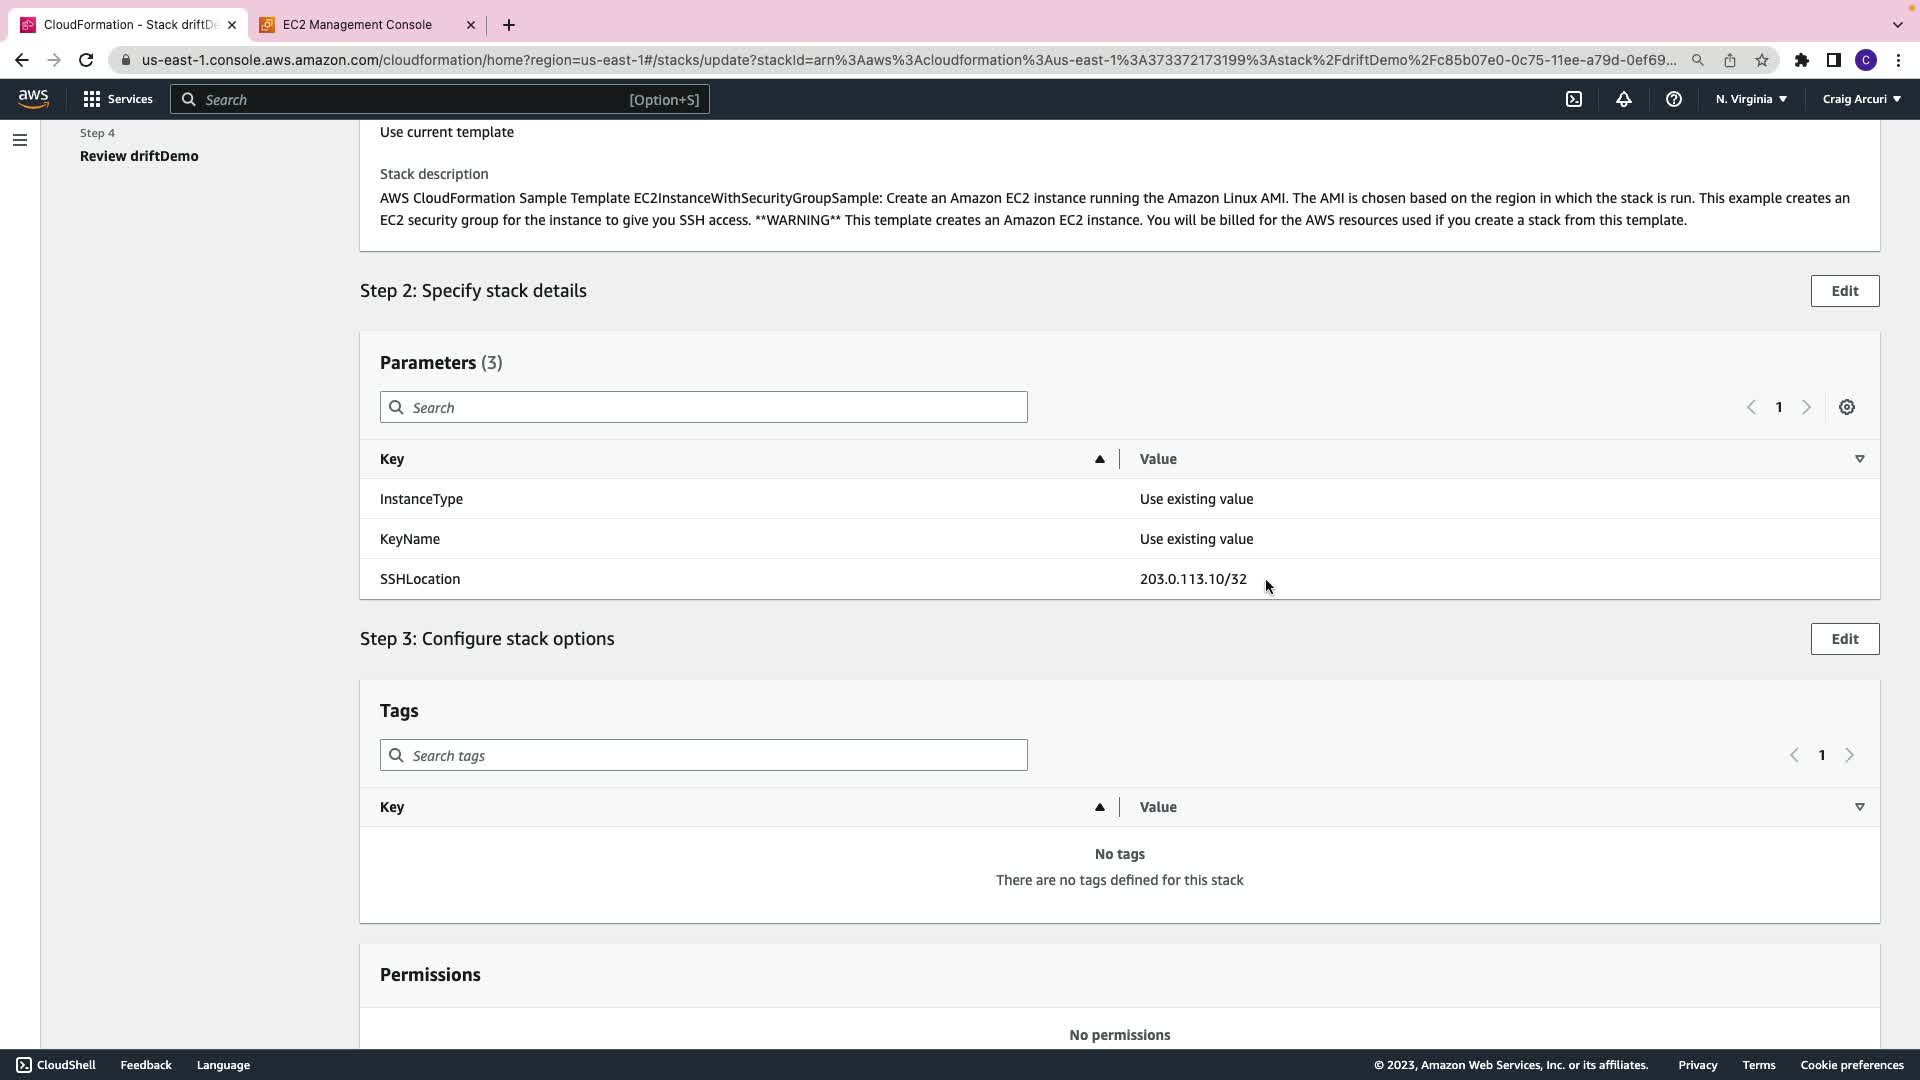Select Review driftDemo step in sidebar
The width and height of the screenshot is (1920, 1080).
click(139, 156)
